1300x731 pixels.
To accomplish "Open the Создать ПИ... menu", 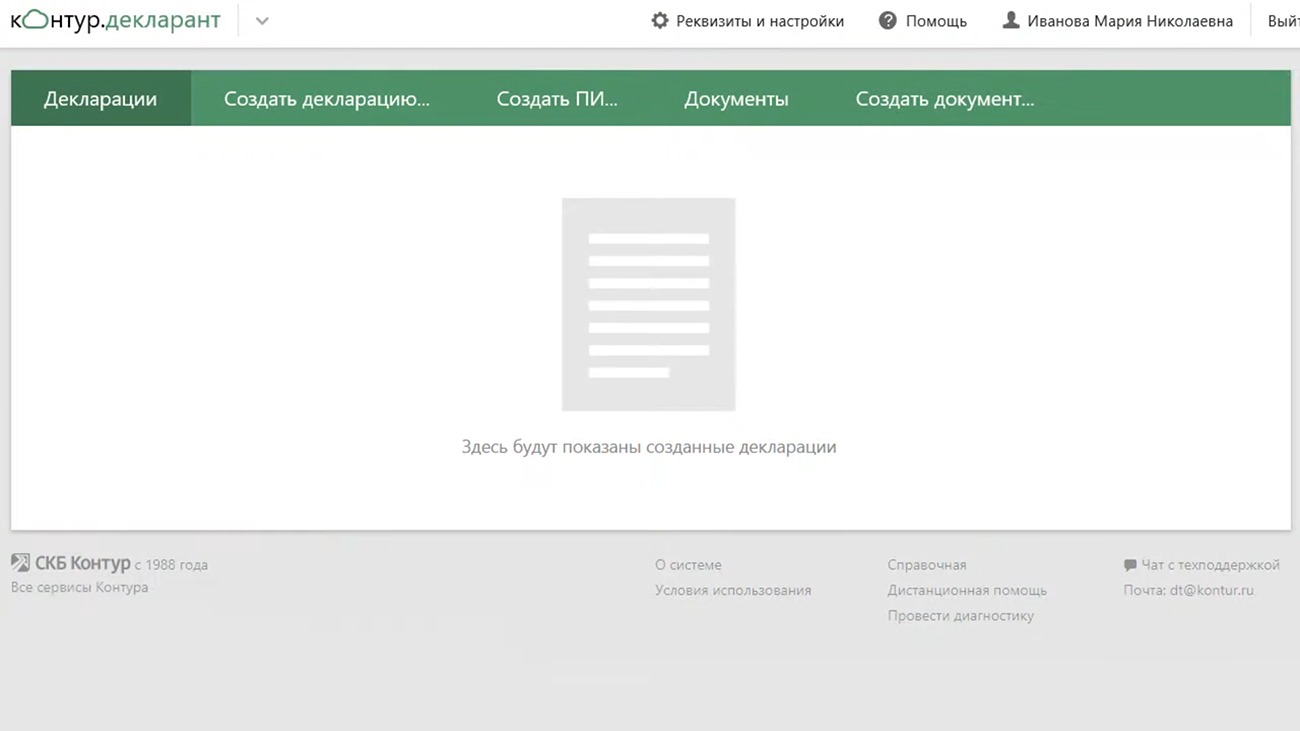I will 557,99.
